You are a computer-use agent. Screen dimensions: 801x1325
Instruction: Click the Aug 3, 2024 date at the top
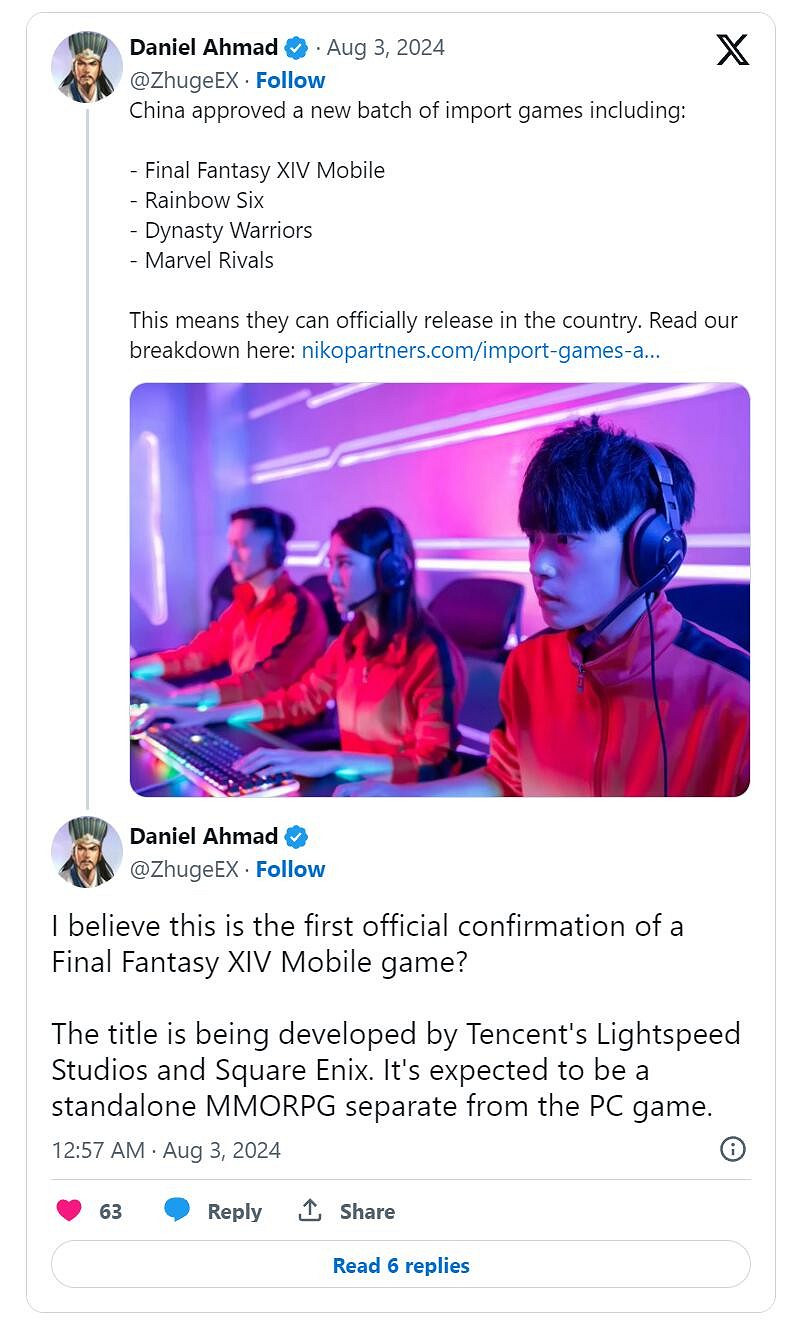[x=386, y=47]
